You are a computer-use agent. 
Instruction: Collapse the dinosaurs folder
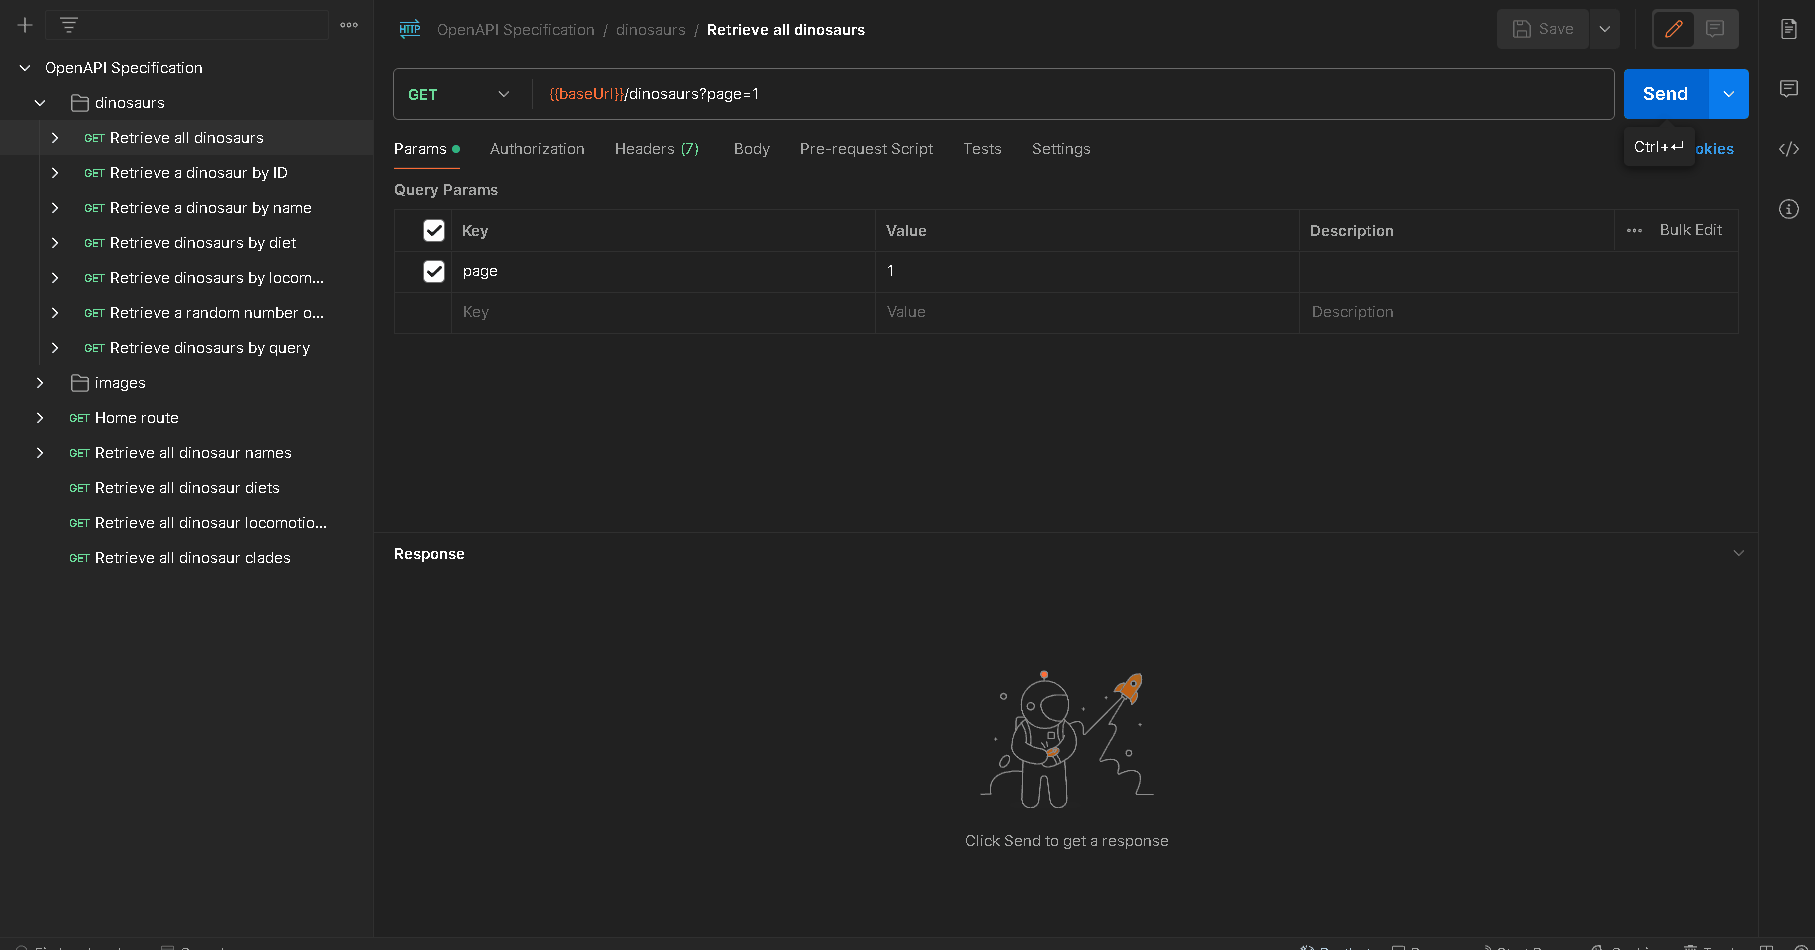point(40,103)
